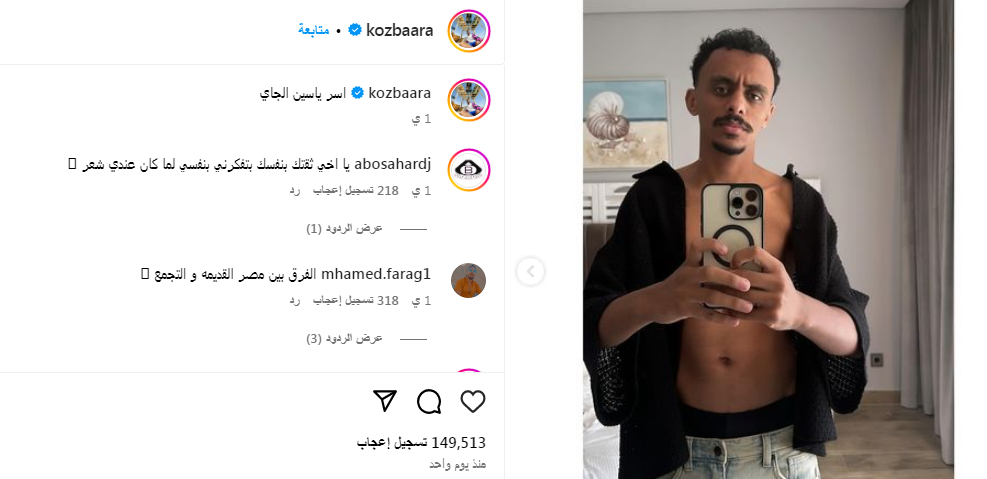Open abosahardj avatar with story ring
Viewport: 987px width, 479px height.
469,170
